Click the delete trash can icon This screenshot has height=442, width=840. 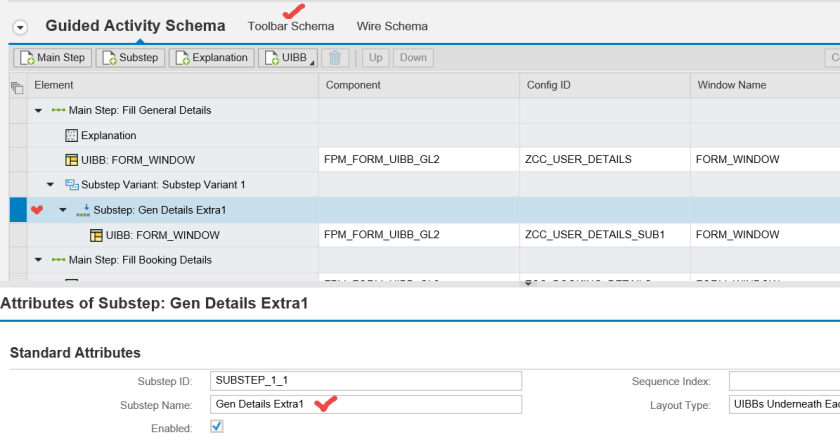pyautogui.click(x=337, y=58)
